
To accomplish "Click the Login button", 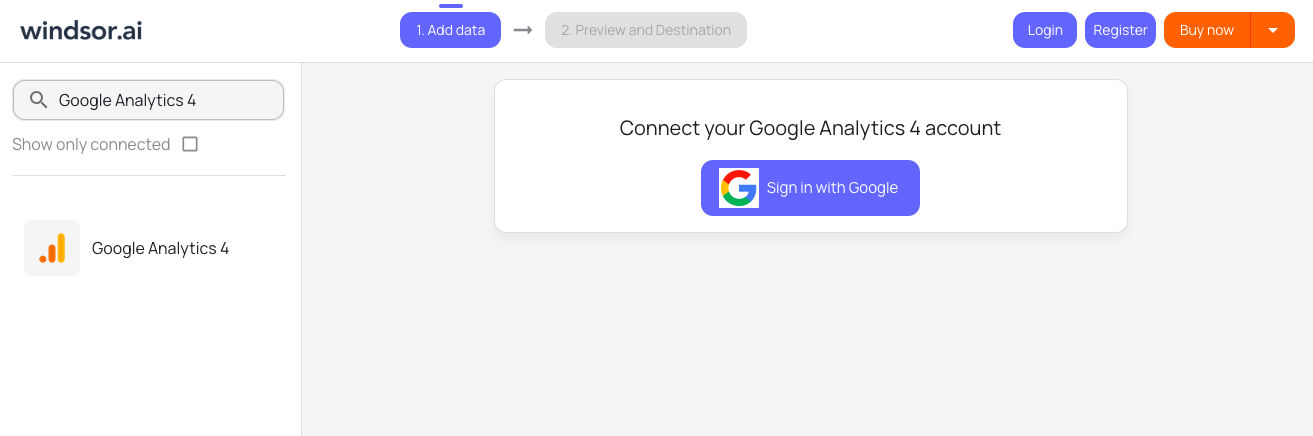I will click(1045, 30).
